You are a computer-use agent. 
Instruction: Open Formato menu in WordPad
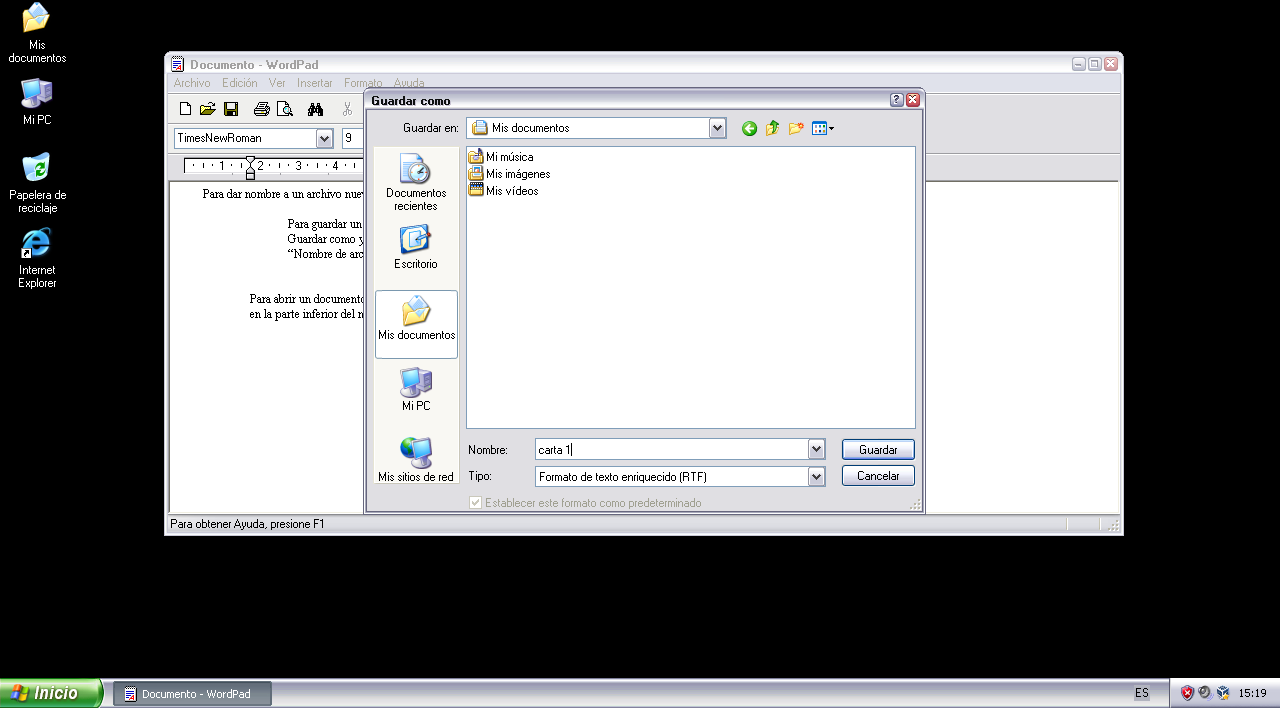point(363,83)
